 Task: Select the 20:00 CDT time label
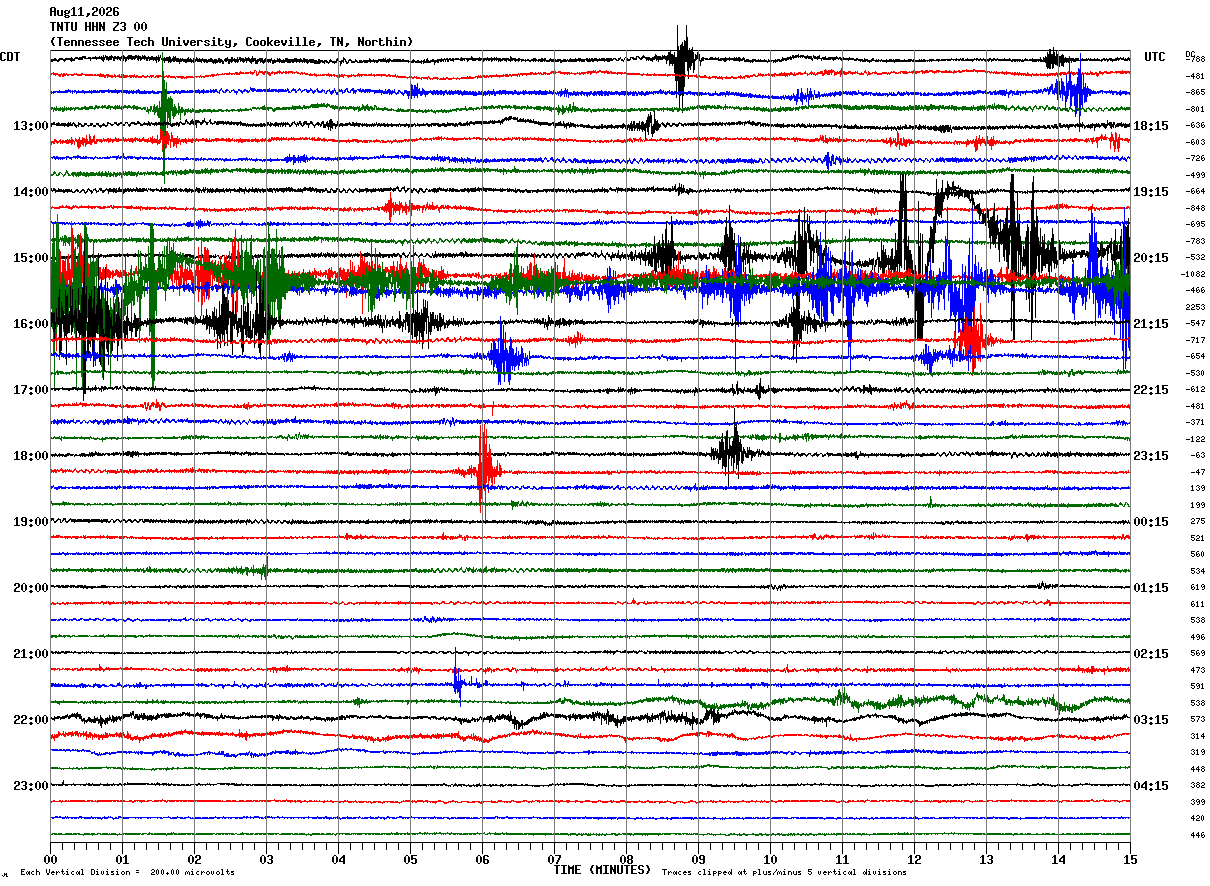[31, 588]
